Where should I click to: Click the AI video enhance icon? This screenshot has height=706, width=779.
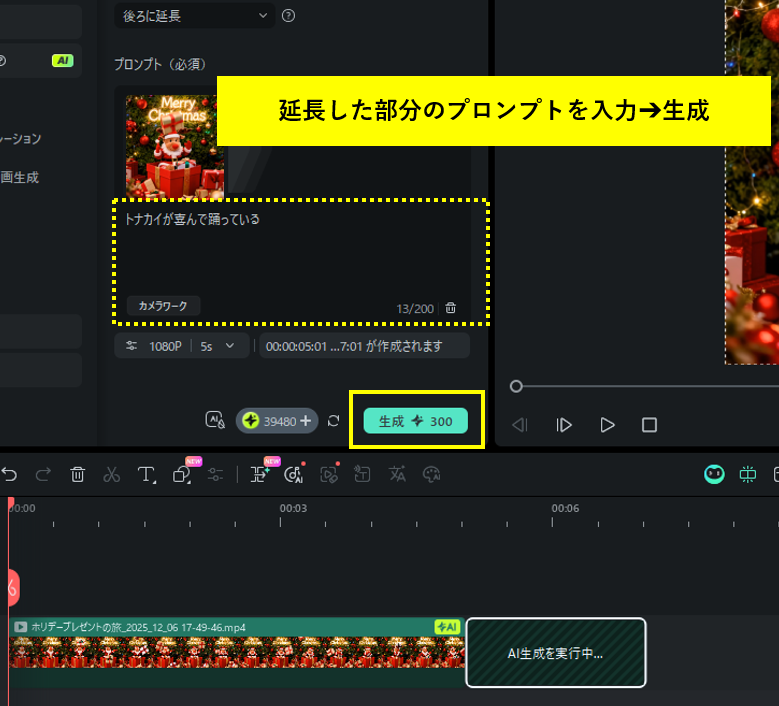[329, 474]
